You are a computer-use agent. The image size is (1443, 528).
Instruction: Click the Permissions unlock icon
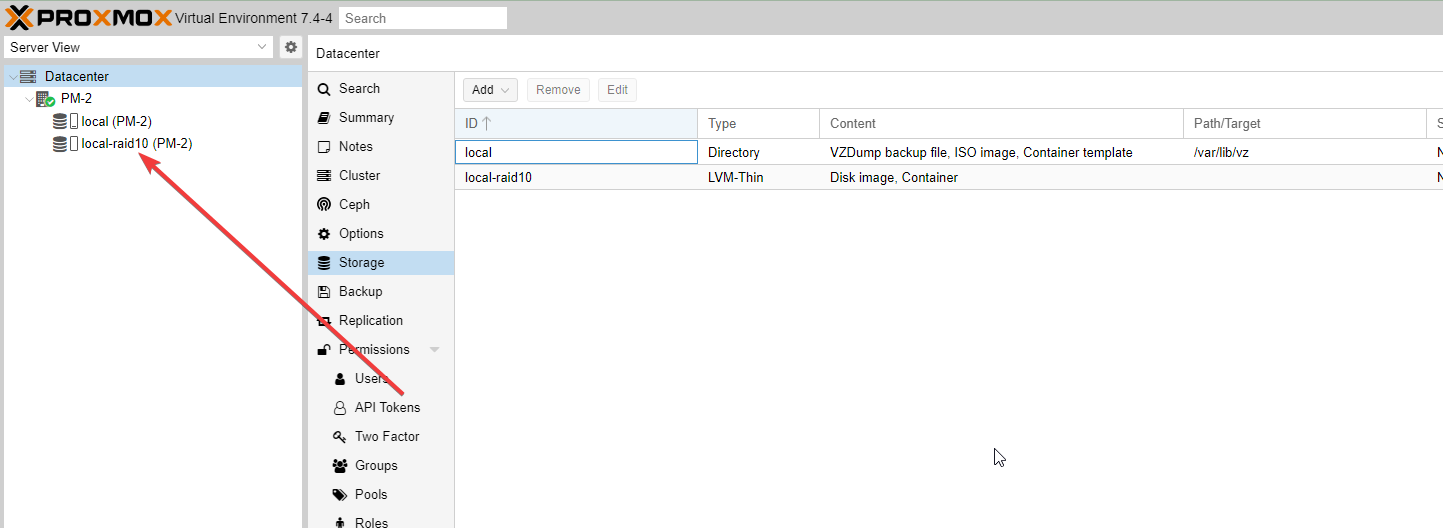coord(323,350)
